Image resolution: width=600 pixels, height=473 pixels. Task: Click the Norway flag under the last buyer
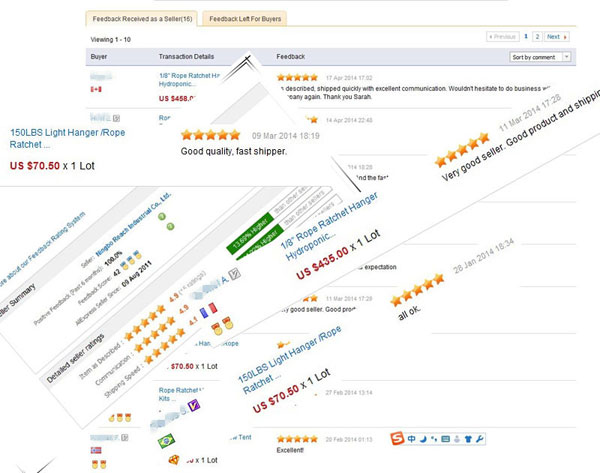(x=96, y=450)
